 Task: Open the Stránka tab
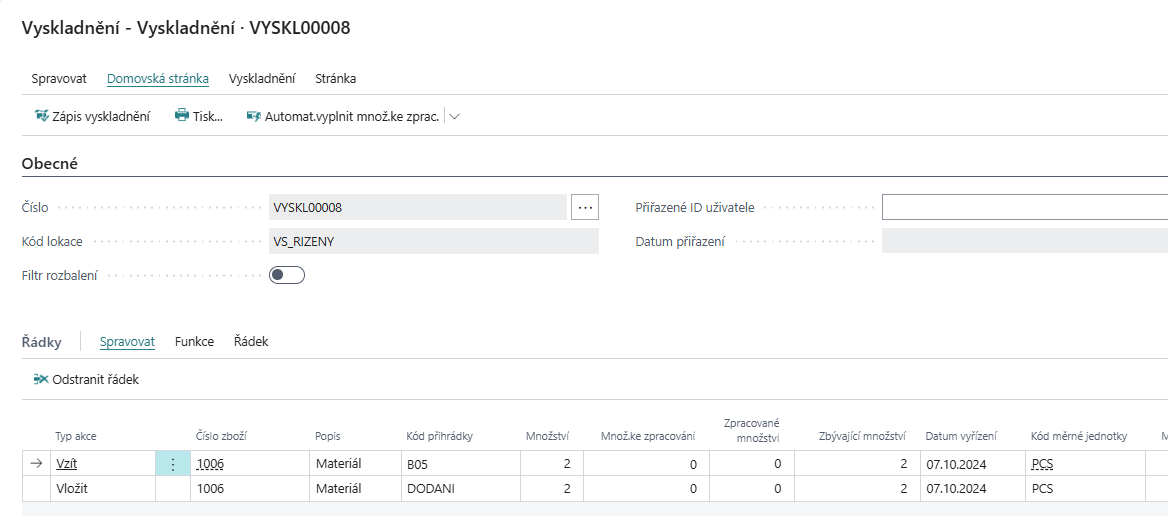pos(336,78)
